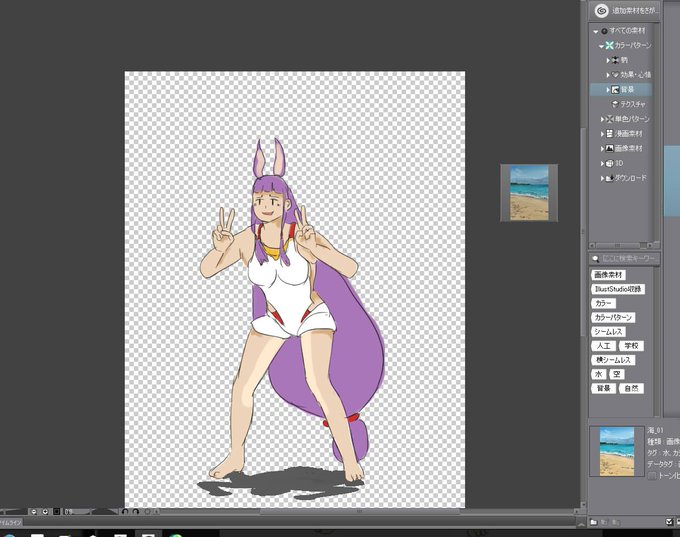
Task: Expand the selected 背景 folder arrow
Action: pyautogui.click(x=608, y=90)
